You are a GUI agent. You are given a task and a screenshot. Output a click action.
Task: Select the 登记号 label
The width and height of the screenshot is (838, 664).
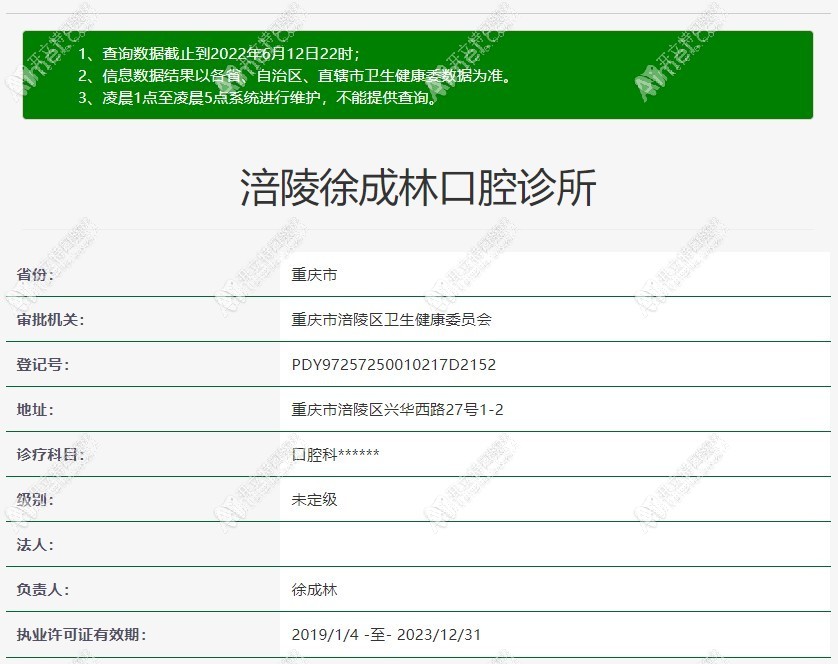[43, 365]
